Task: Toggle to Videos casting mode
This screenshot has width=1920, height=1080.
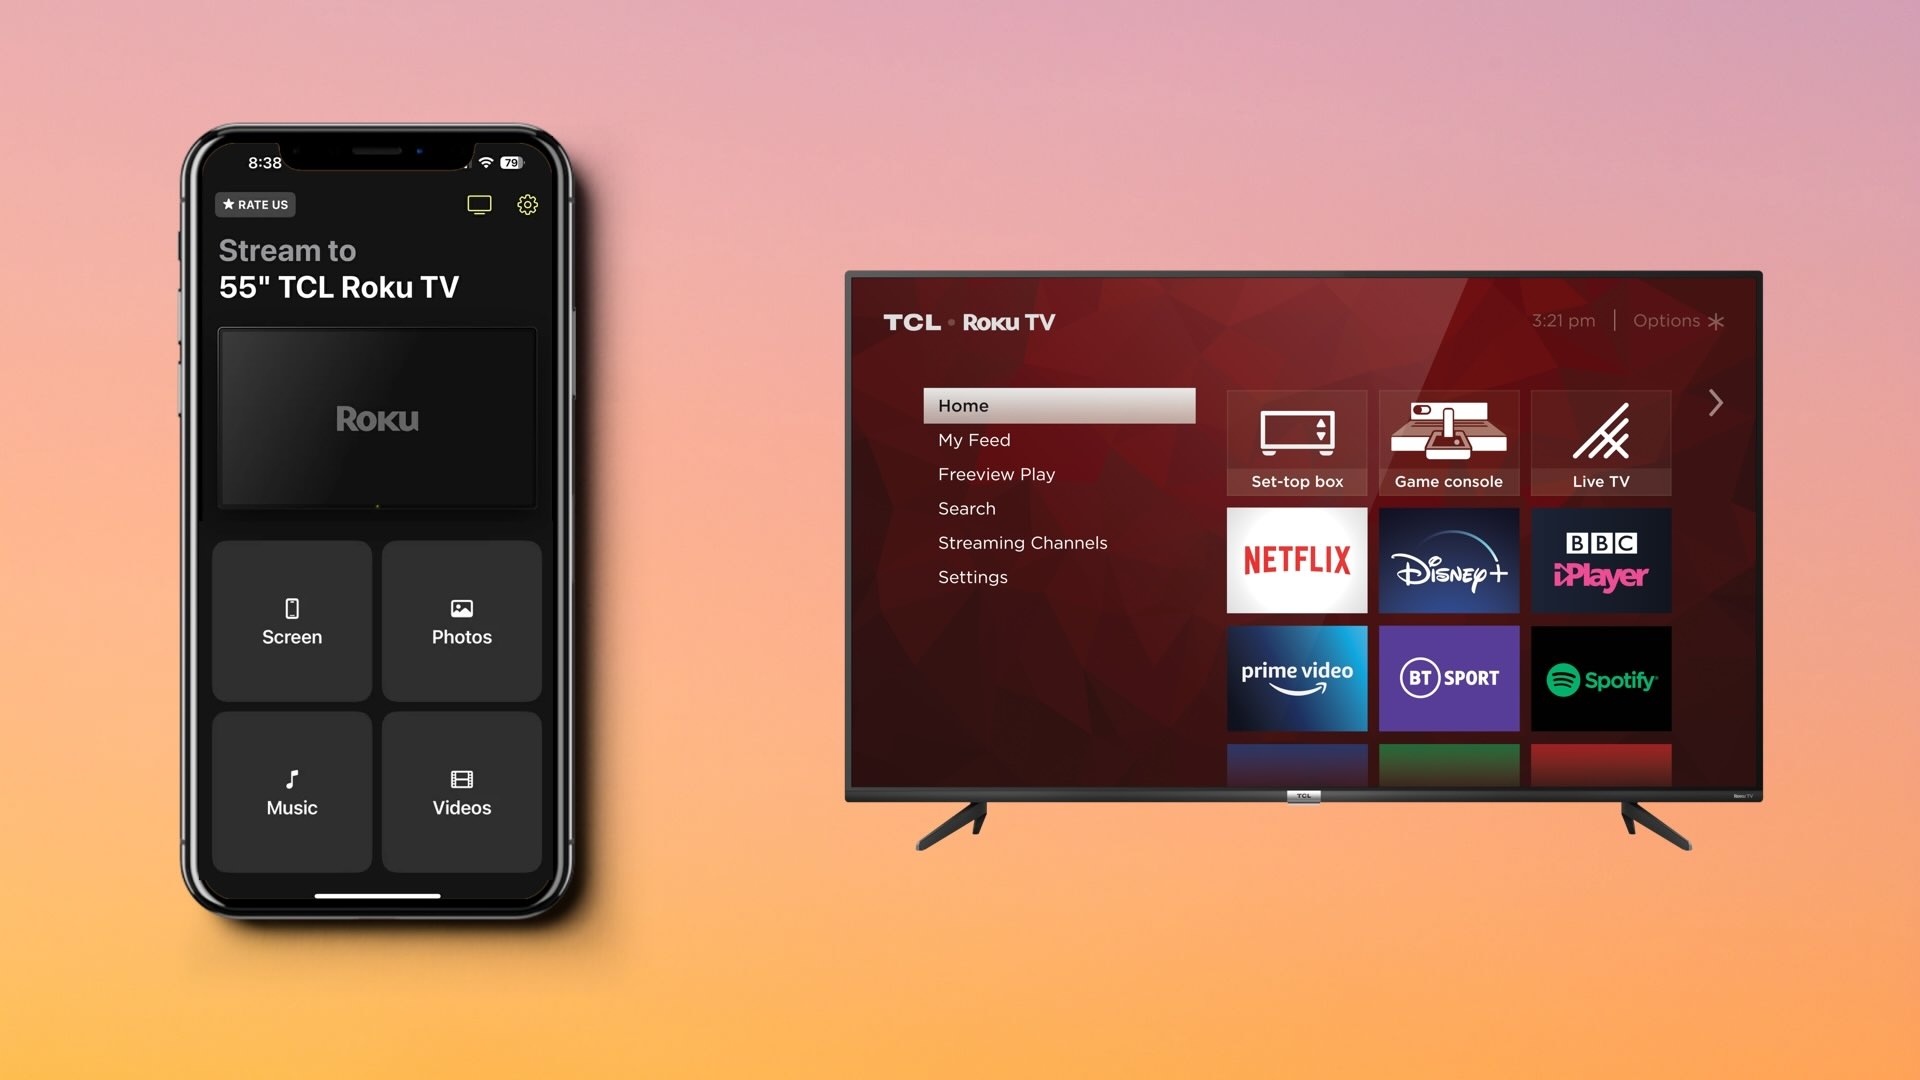Action: click(x=462, y=789)
